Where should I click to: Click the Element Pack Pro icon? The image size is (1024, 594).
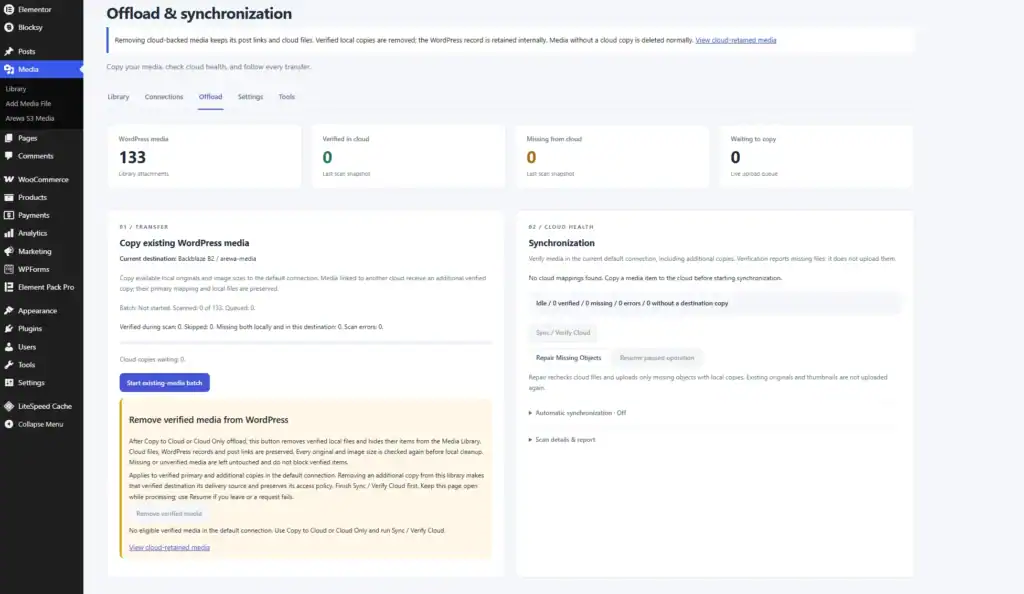pyautogui.click(x=8, y=287)
